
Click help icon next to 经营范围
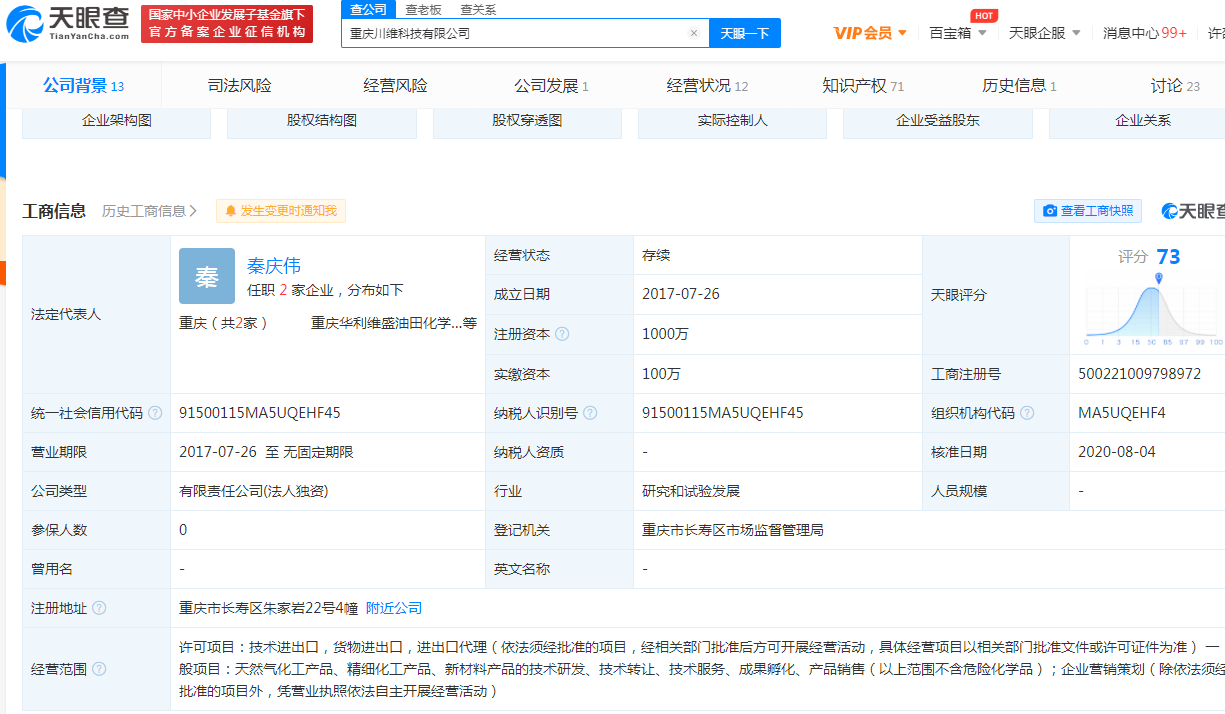click(x=99, y=669)
